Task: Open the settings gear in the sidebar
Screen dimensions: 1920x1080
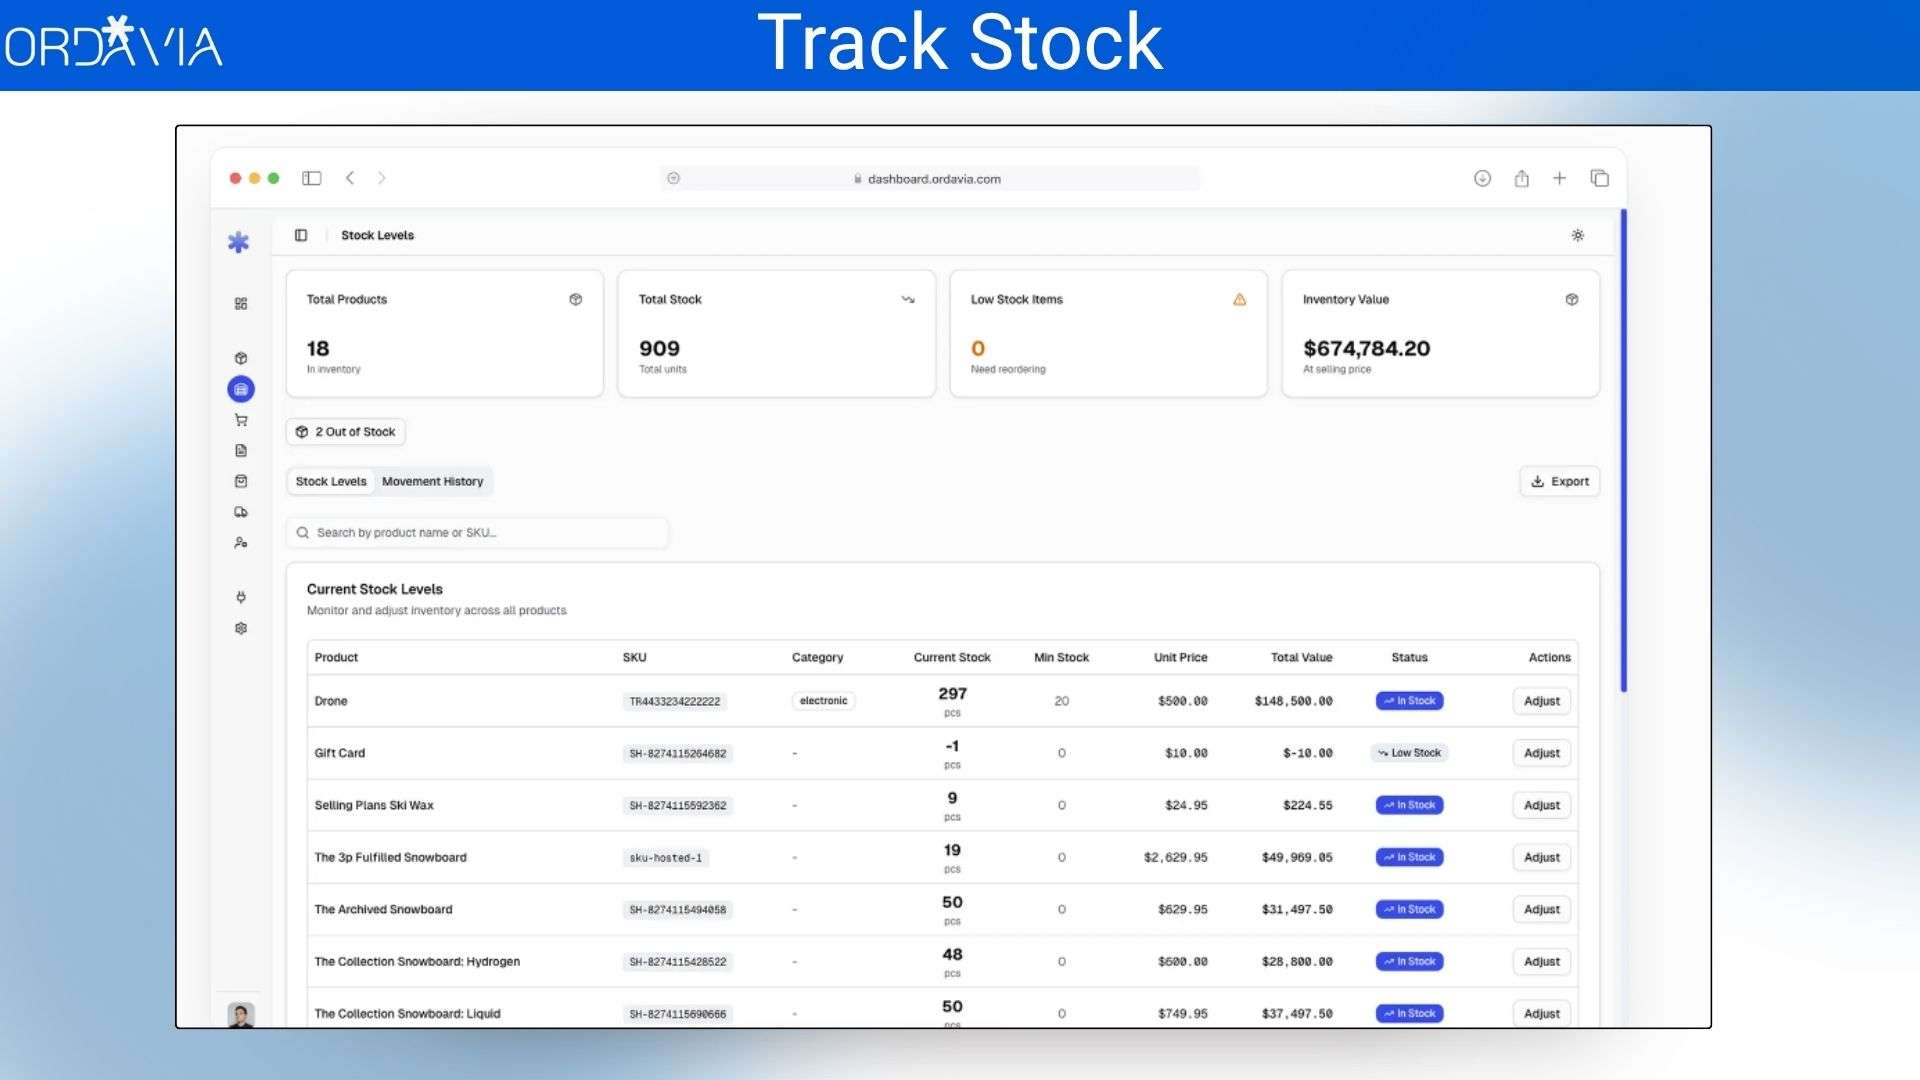Action: [x=240, y=628]
